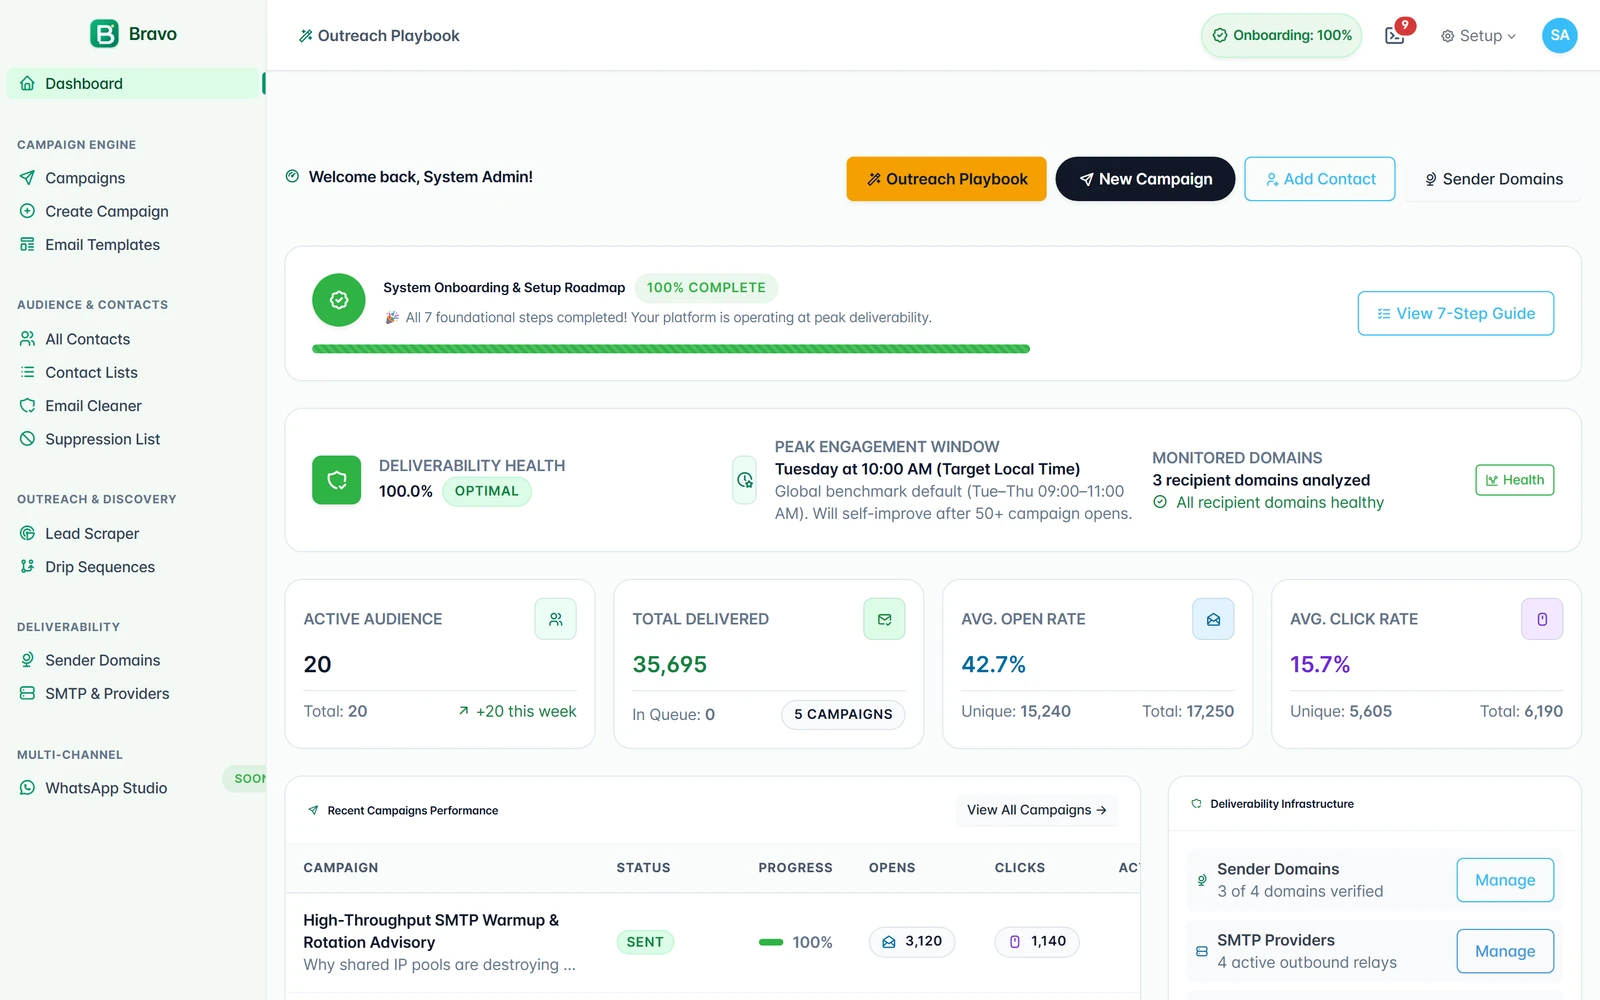Click the Onboarding: 100% status pill
The image size is (1600, 1000).
click(1282, 35)
